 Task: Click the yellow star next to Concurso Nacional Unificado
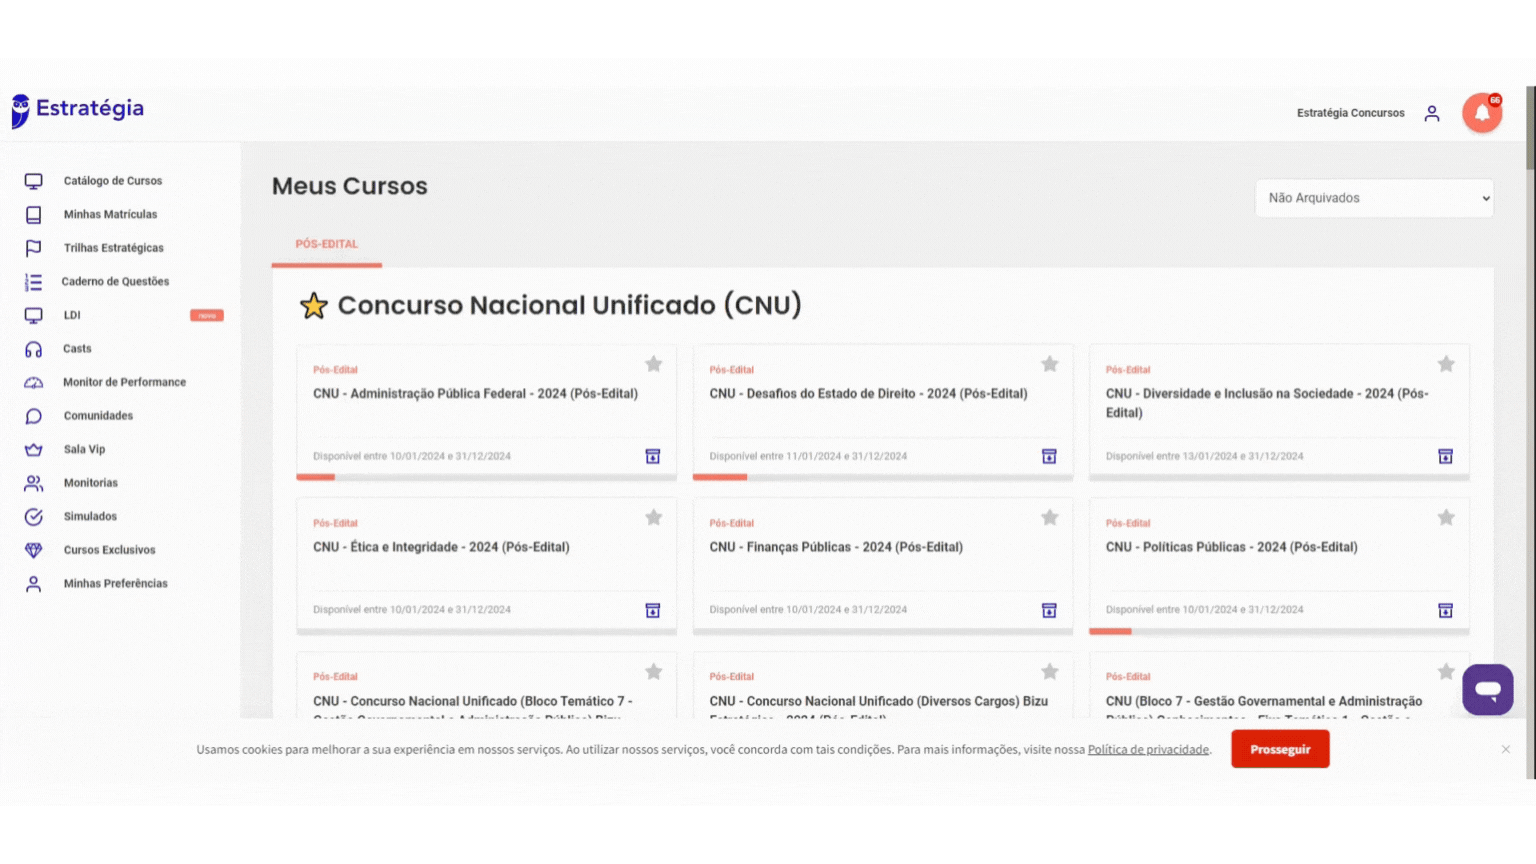[314, 305]
